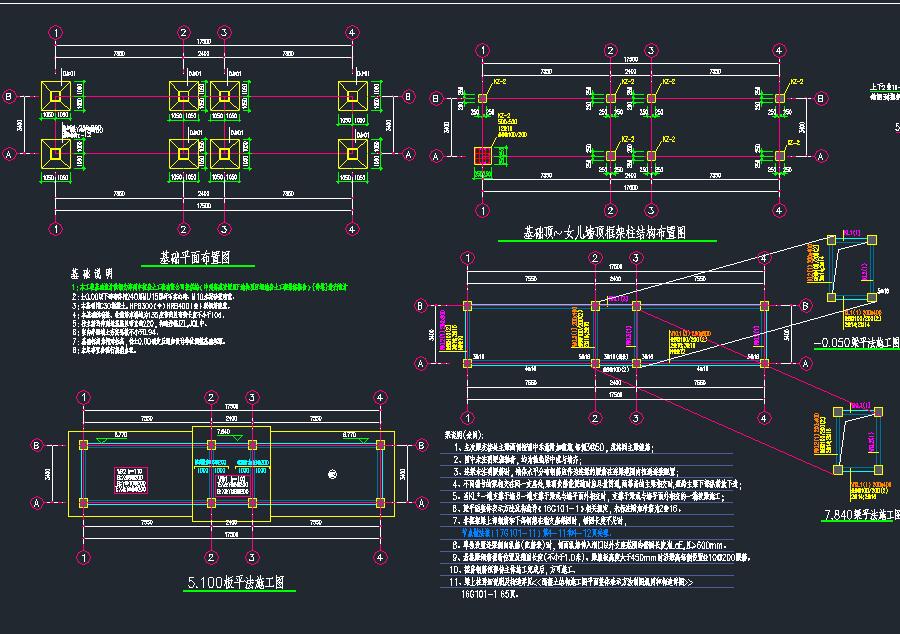Click the red hatched KZ-2 column at axis A-1
Viewport: 900px width, 634px height.
click(483, 155)
